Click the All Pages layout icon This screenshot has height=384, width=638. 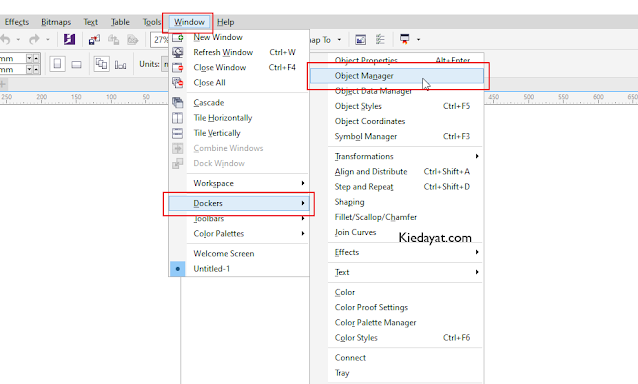click(101, 64)
